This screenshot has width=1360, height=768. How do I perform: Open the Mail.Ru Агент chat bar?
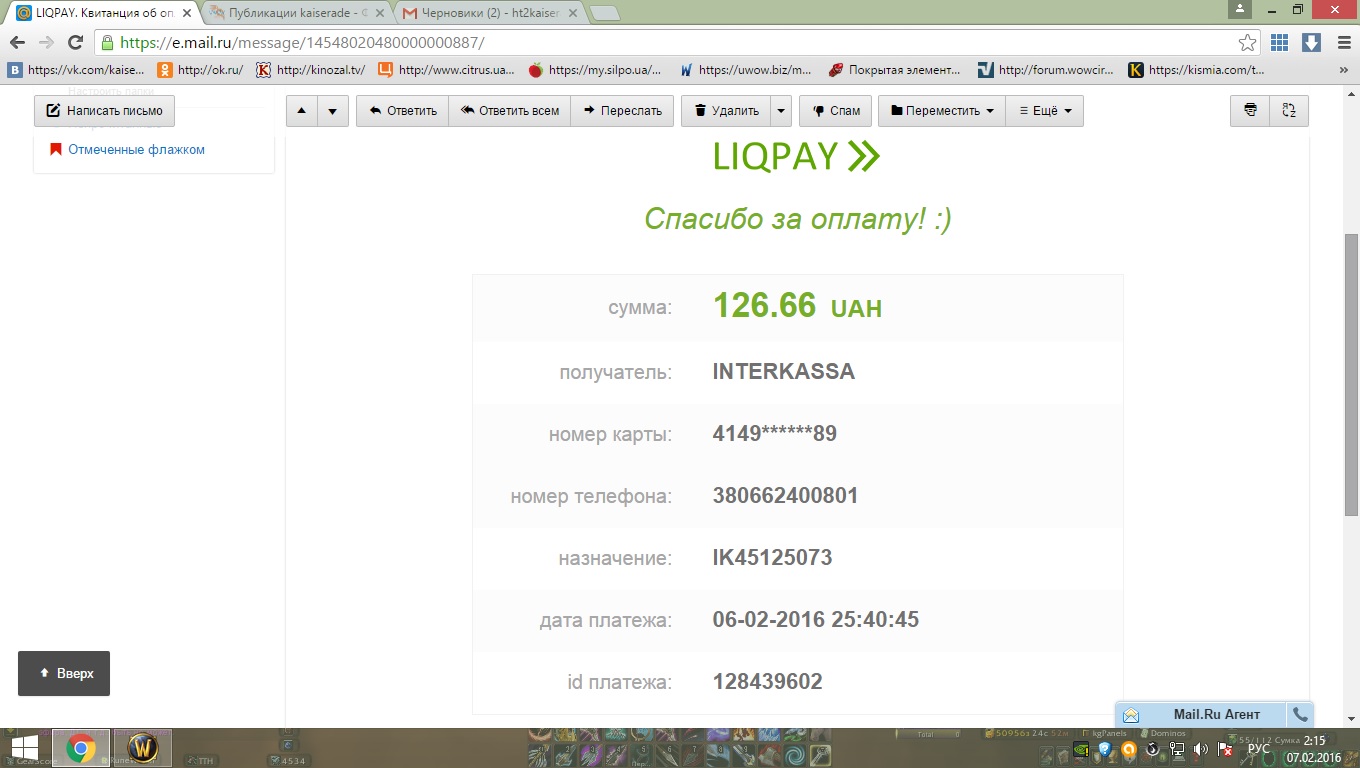[1215, 715]
